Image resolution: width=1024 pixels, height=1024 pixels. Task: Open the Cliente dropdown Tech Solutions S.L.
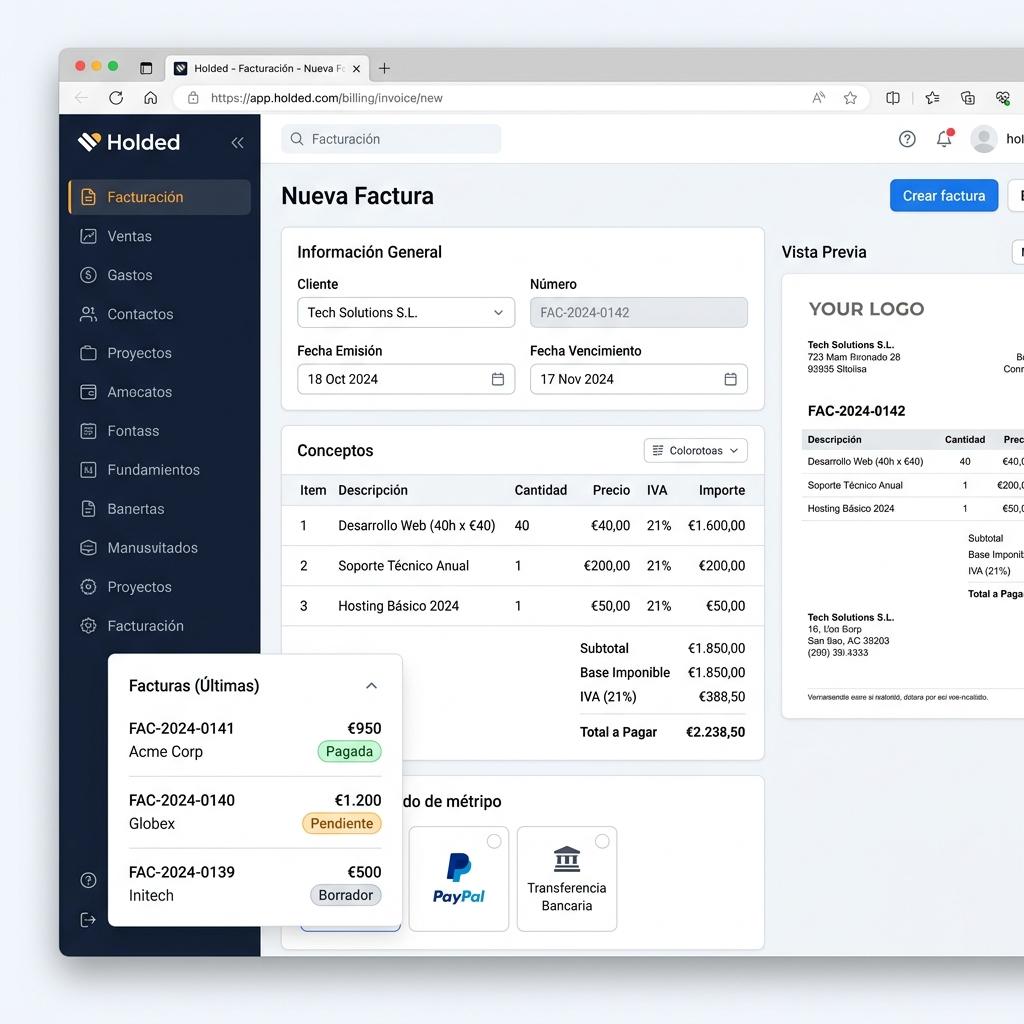pyautogui.click(x=405, y=313)
